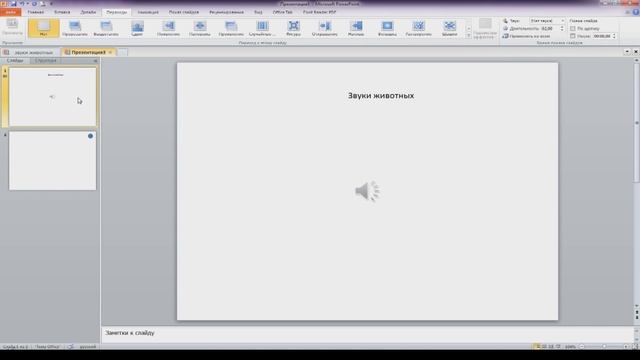Enable the 'По щелчку' (On click) checkbox

point(573,29)
